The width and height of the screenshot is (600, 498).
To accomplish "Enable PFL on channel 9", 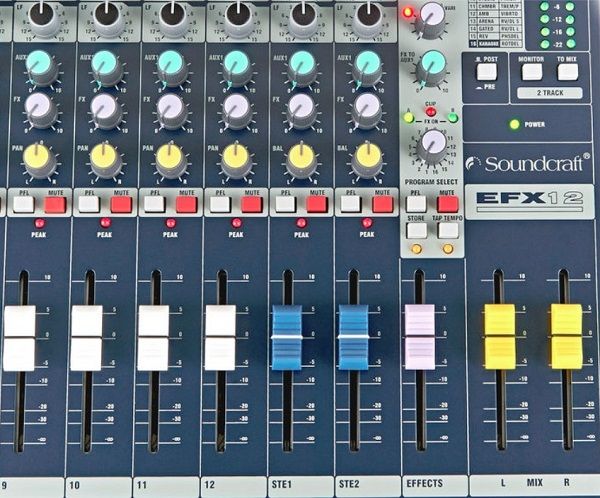I will pyautogui.click(x=24, y=205).
